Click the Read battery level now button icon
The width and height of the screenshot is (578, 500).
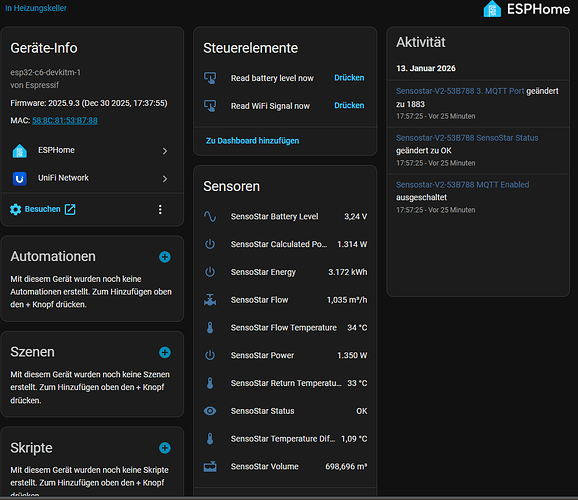[x=210, y=78]
